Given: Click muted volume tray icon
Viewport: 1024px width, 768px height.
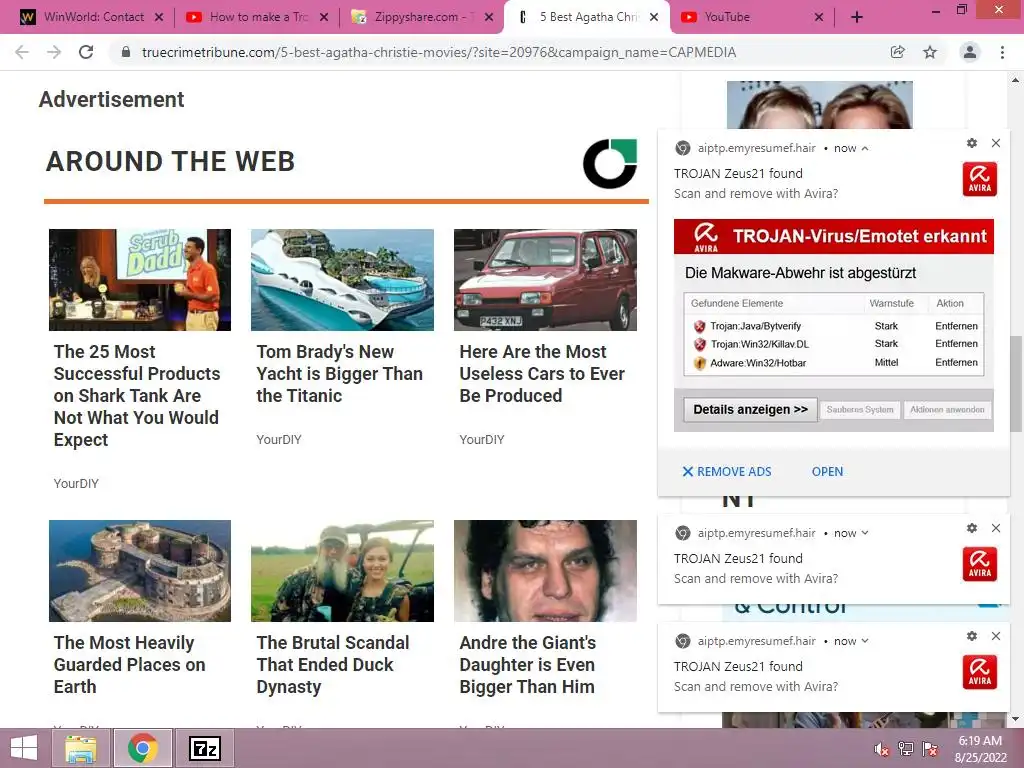Looking at the screenshot, I should click(x=881, y=749).
